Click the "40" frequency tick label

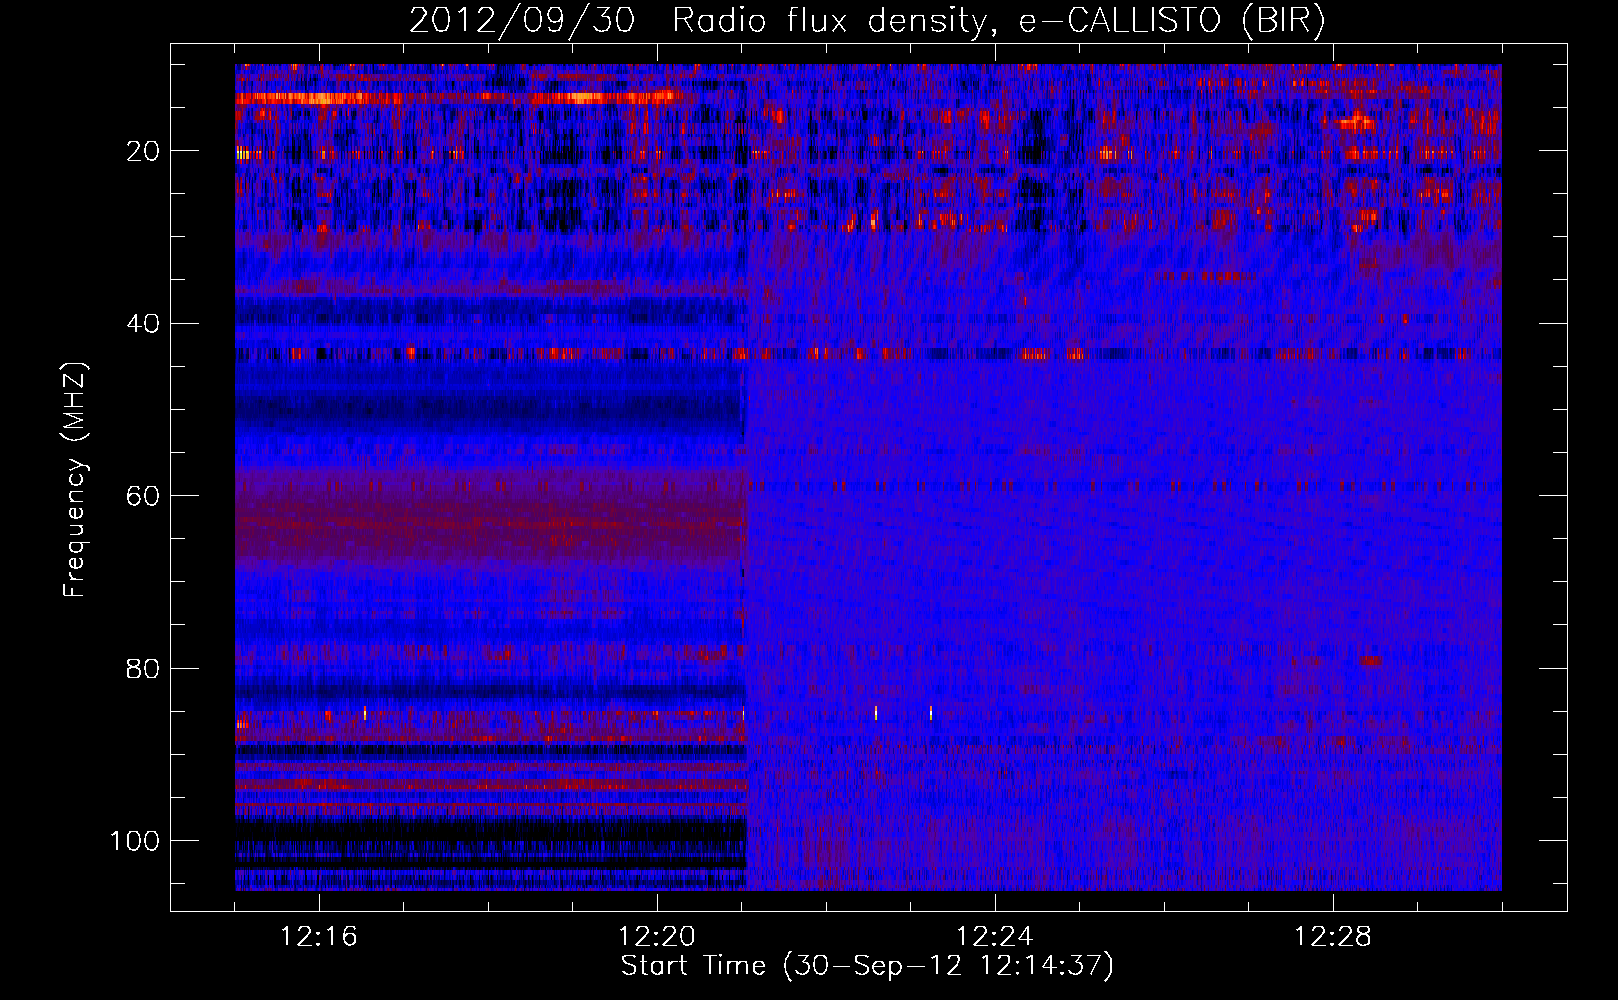point(144,324)
